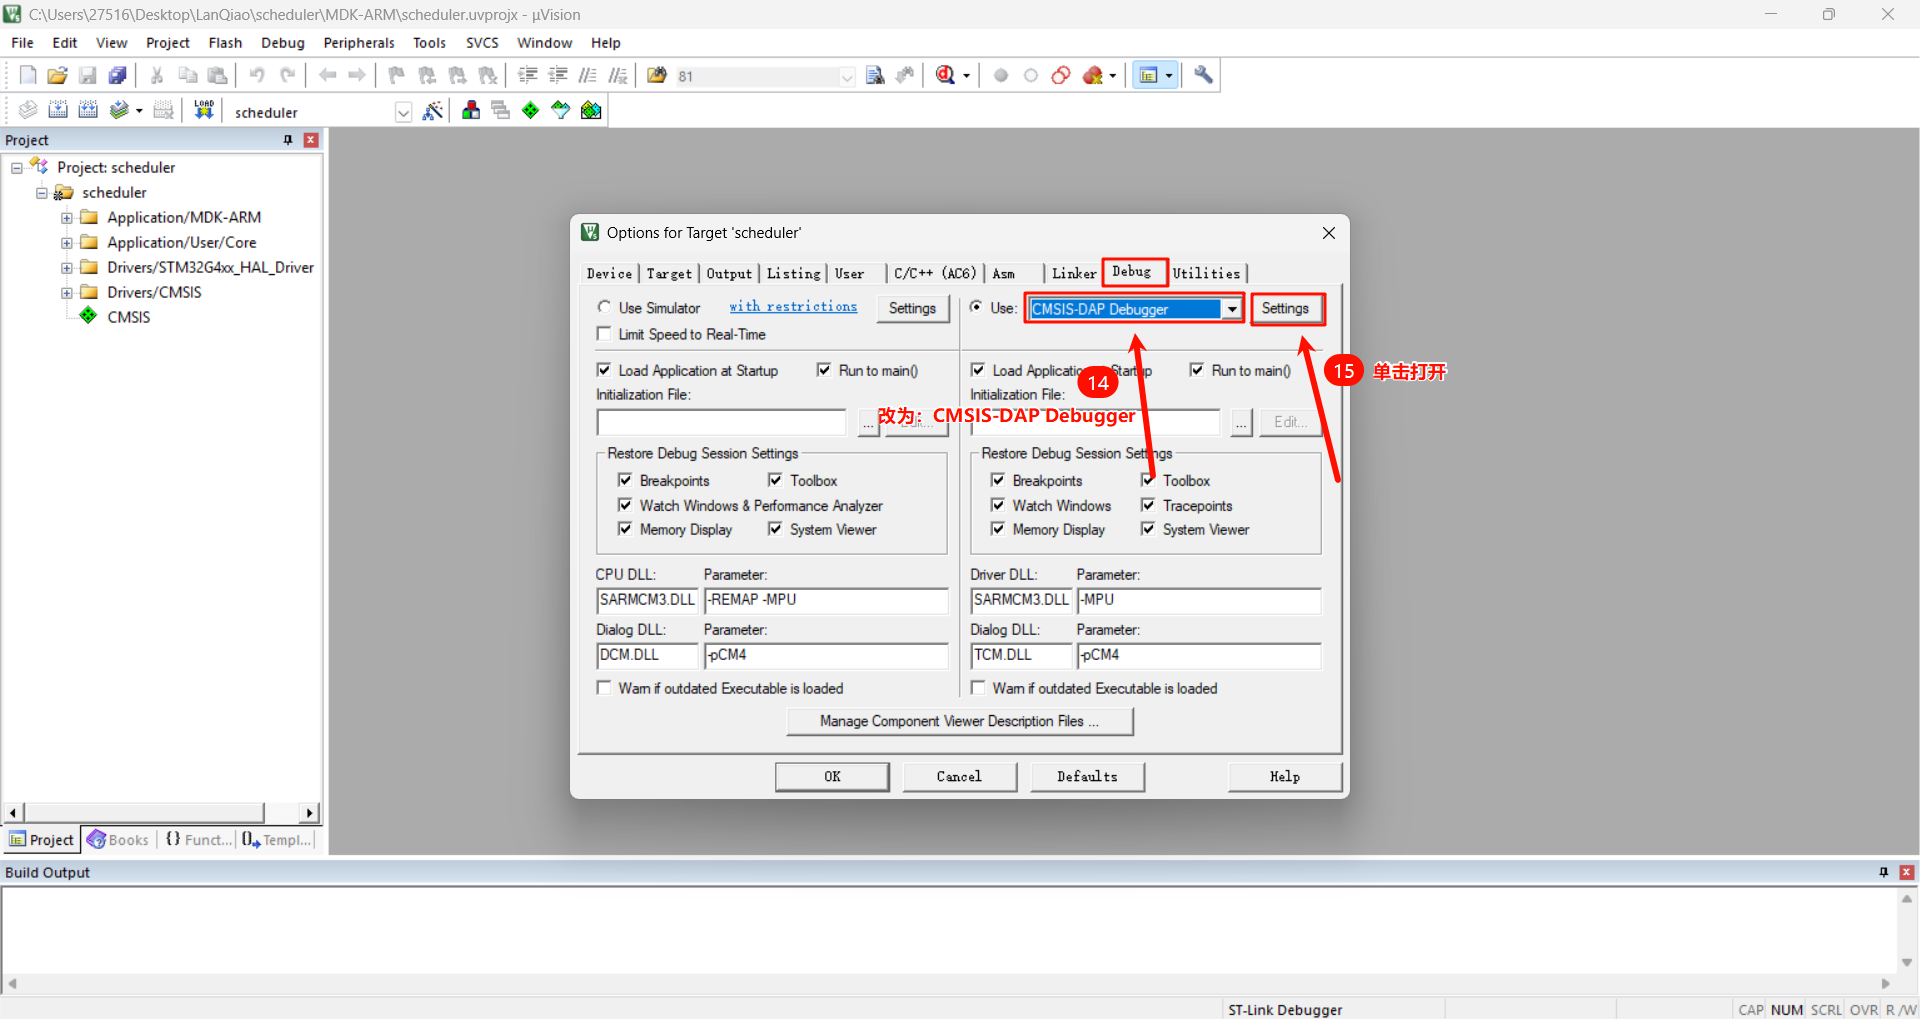Expand the Application/MDK-ARM folder
The width and height of the screenshot is (1920, 1019).
(67, 218)
